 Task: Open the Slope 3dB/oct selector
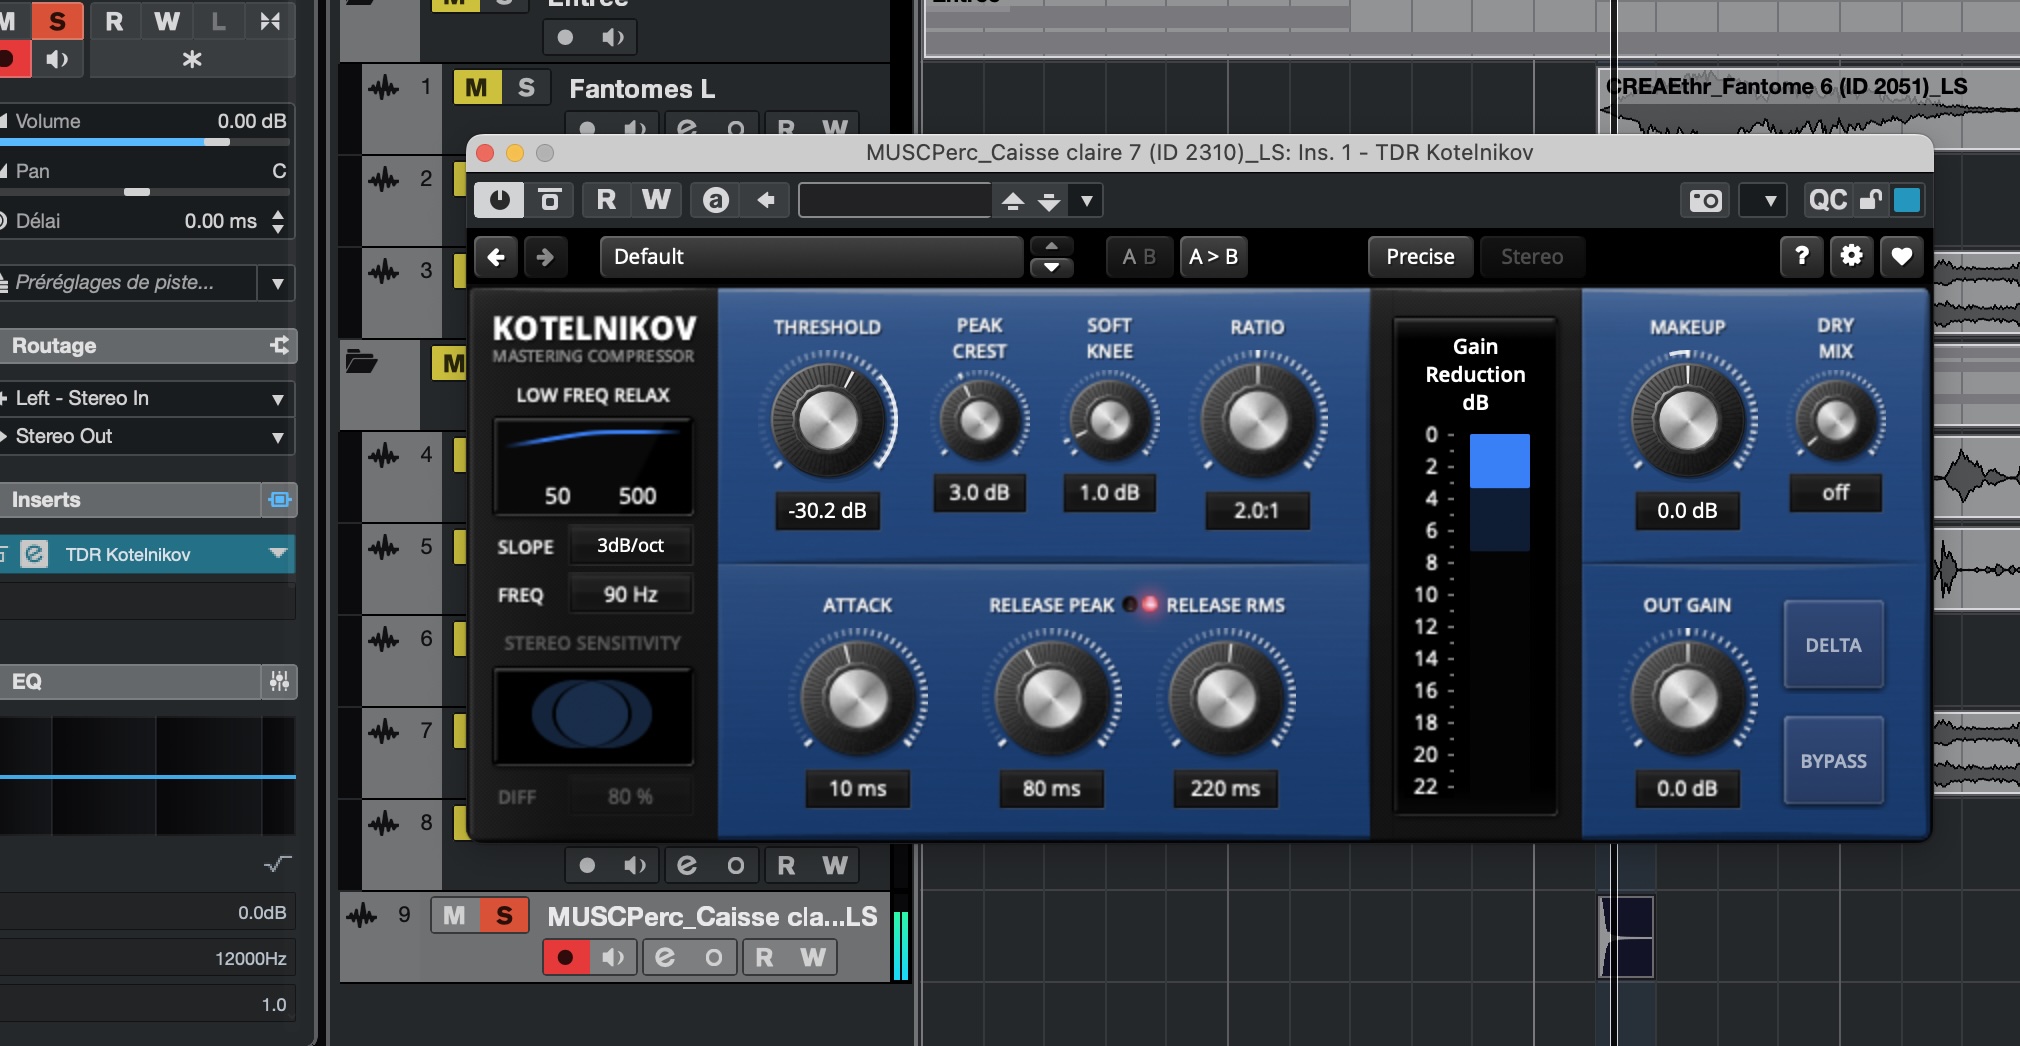(x=630, y=545)
